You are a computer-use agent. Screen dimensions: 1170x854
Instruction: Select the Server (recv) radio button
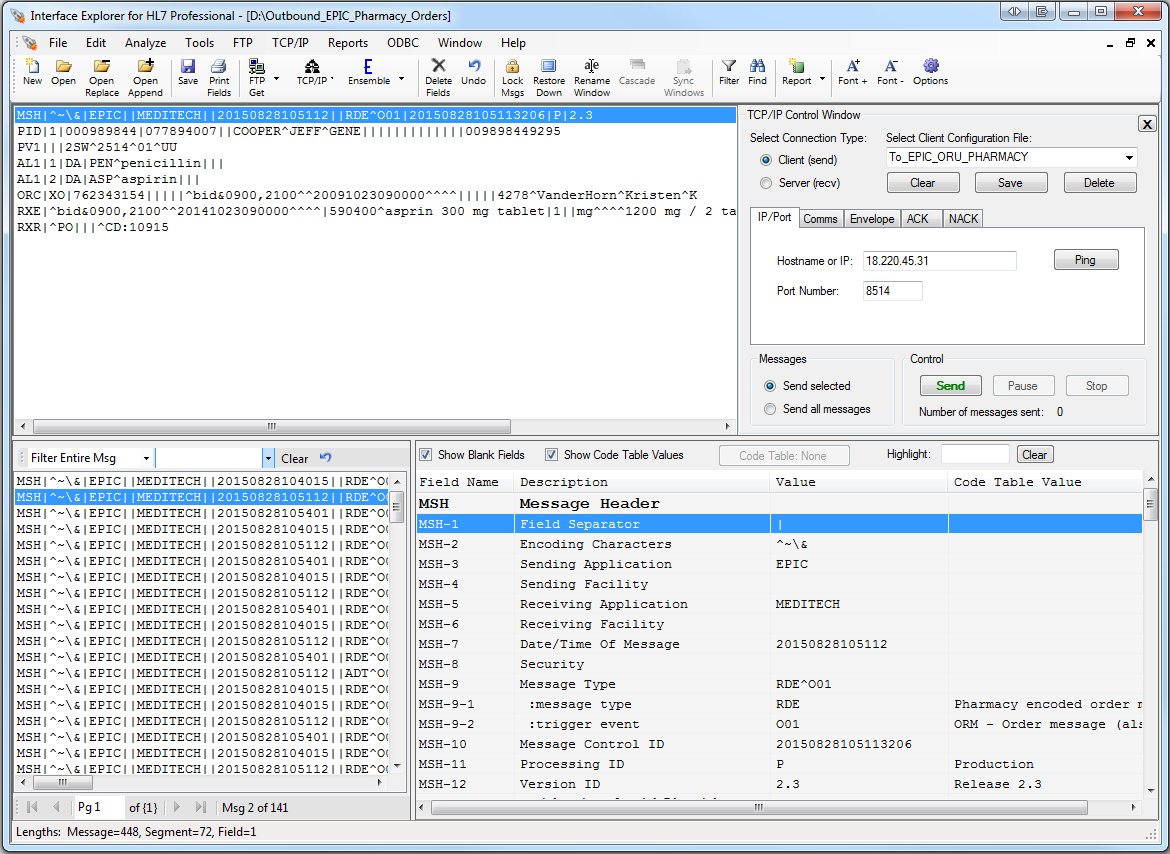click(x=766, y=183)
